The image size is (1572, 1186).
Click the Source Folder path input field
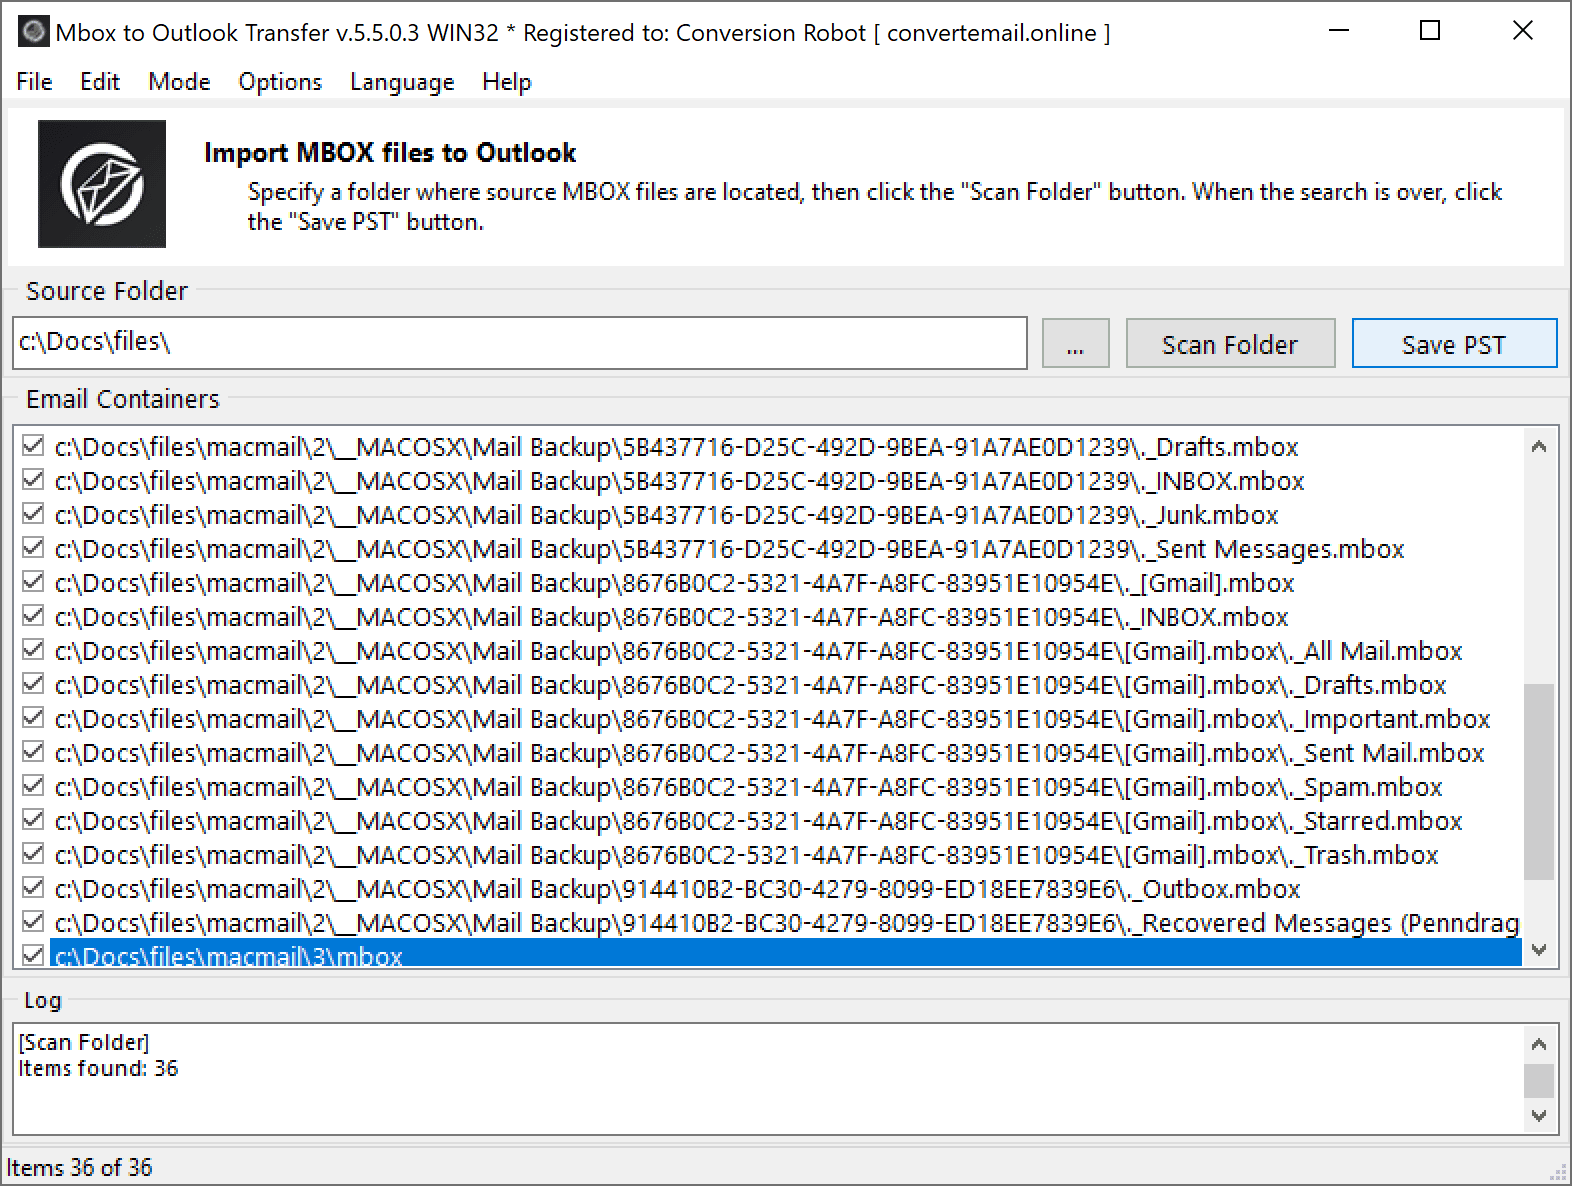(x=520, y=343)
